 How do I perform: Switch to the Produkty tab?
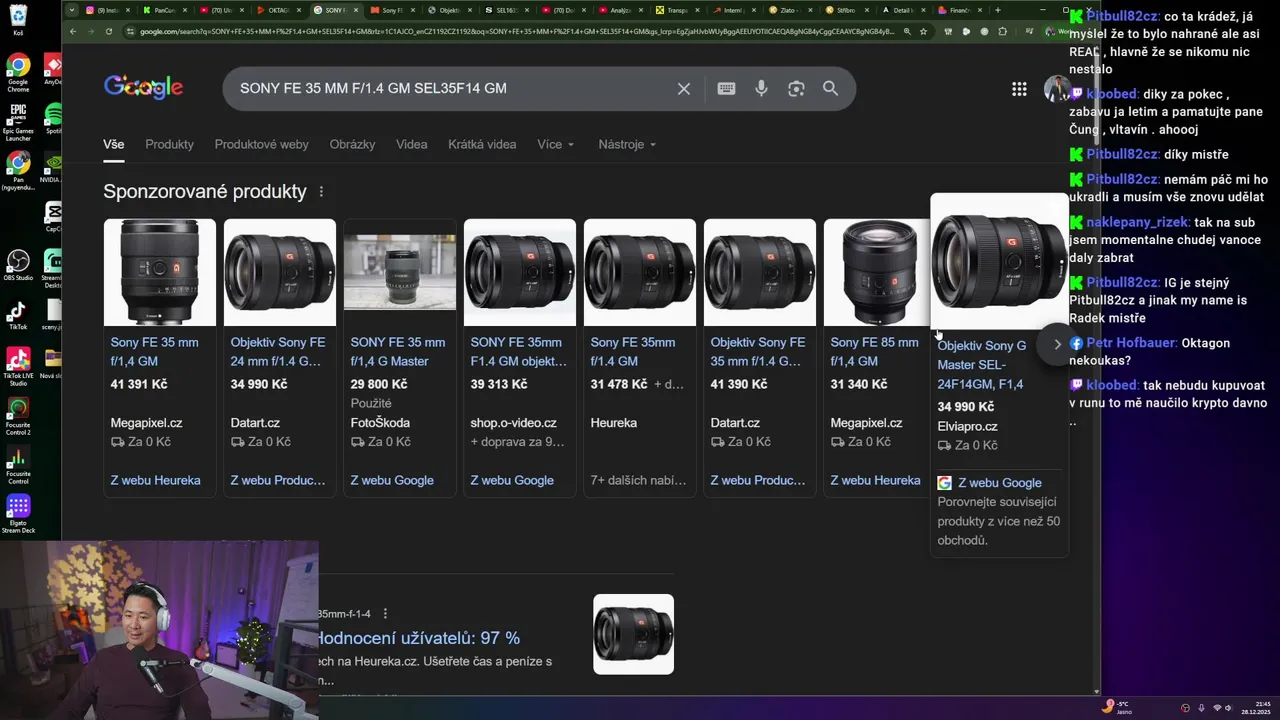click(x=169, y=144)
